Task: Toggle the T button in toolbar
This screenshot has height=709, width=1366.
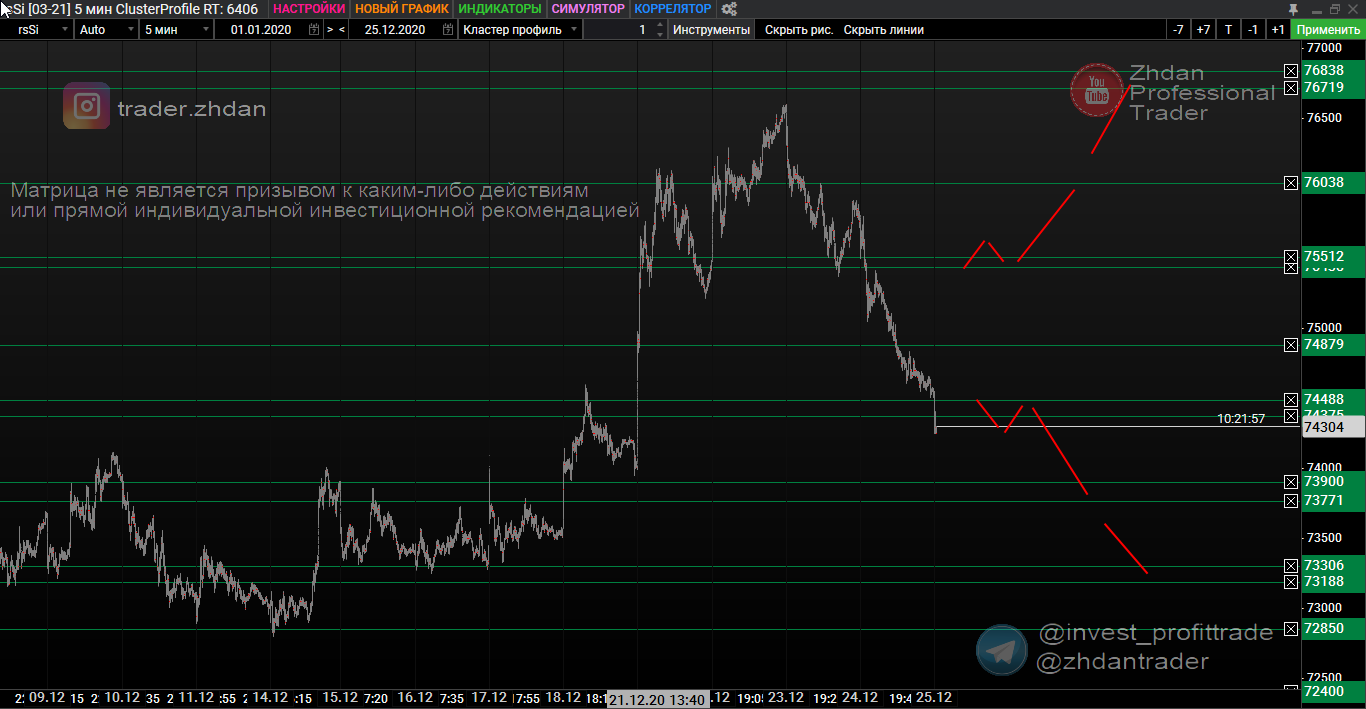Action: (1228, 30)
